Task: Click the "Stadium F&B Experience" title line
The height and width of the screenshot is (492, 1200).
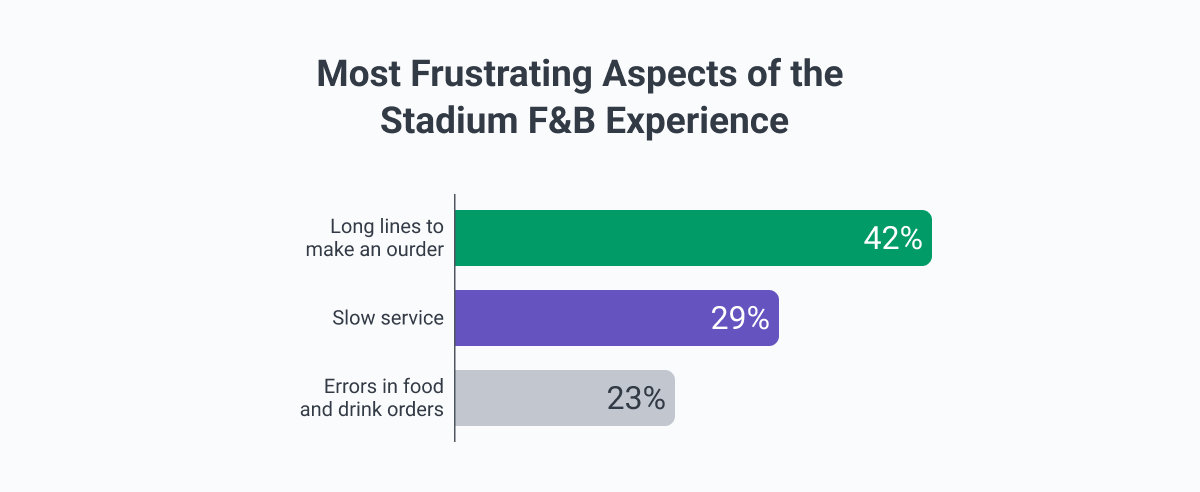Action: (584, 122)
